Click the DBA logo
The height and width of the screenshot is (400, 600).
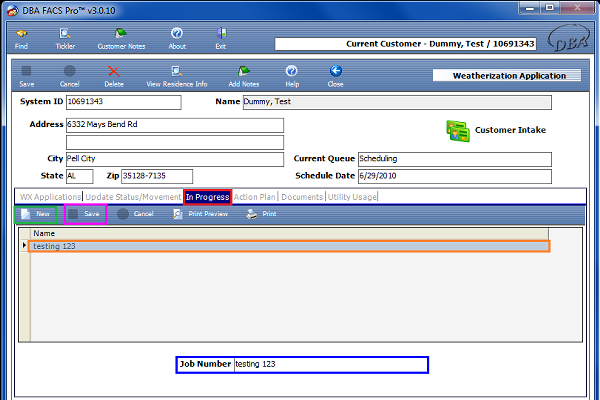point(569,39)
